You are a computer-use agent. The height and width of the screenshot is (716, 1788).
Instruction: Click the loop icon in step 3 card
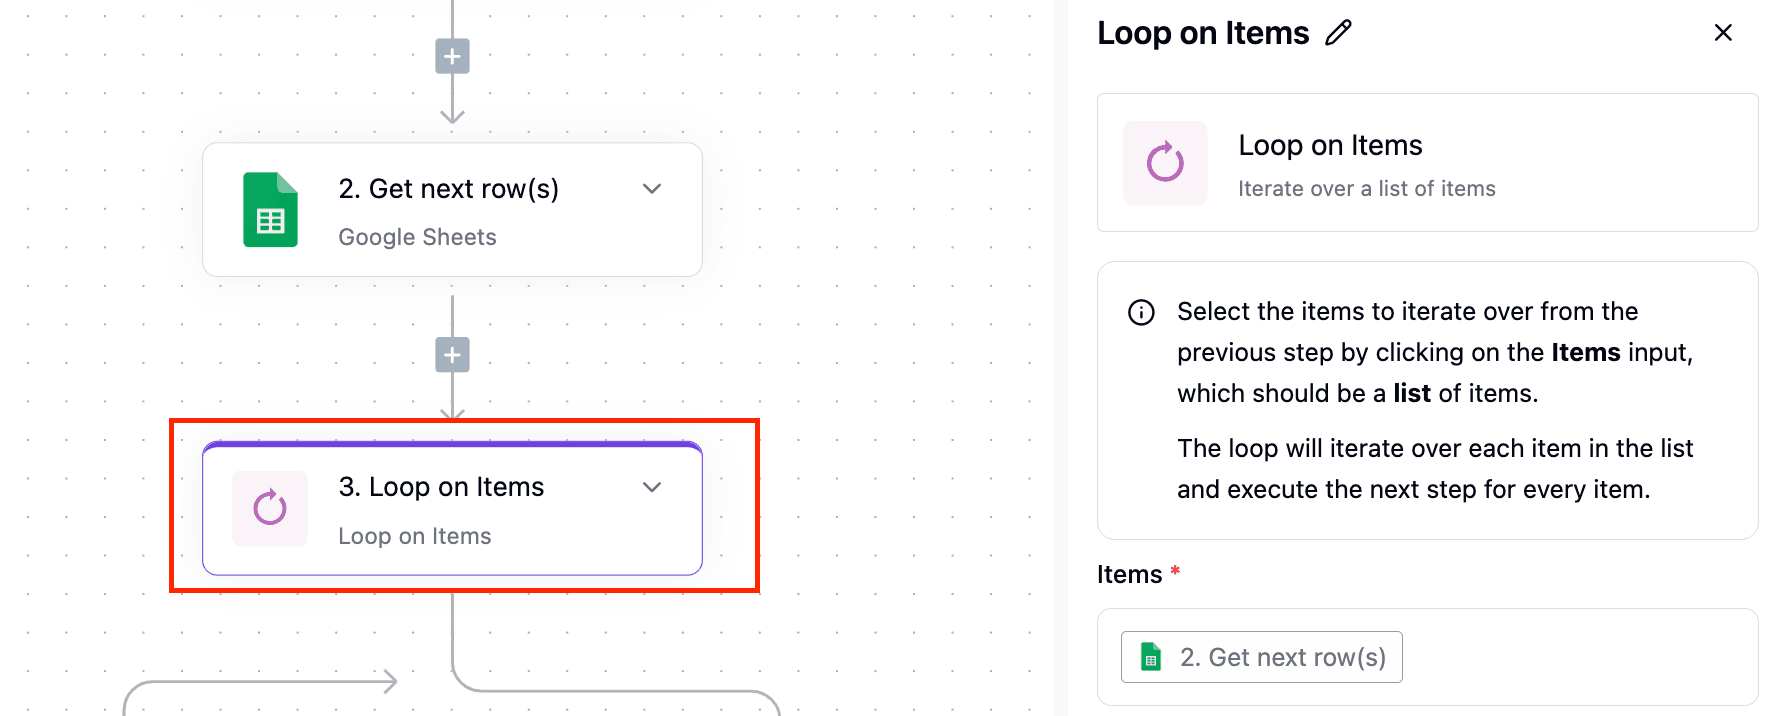270,508
